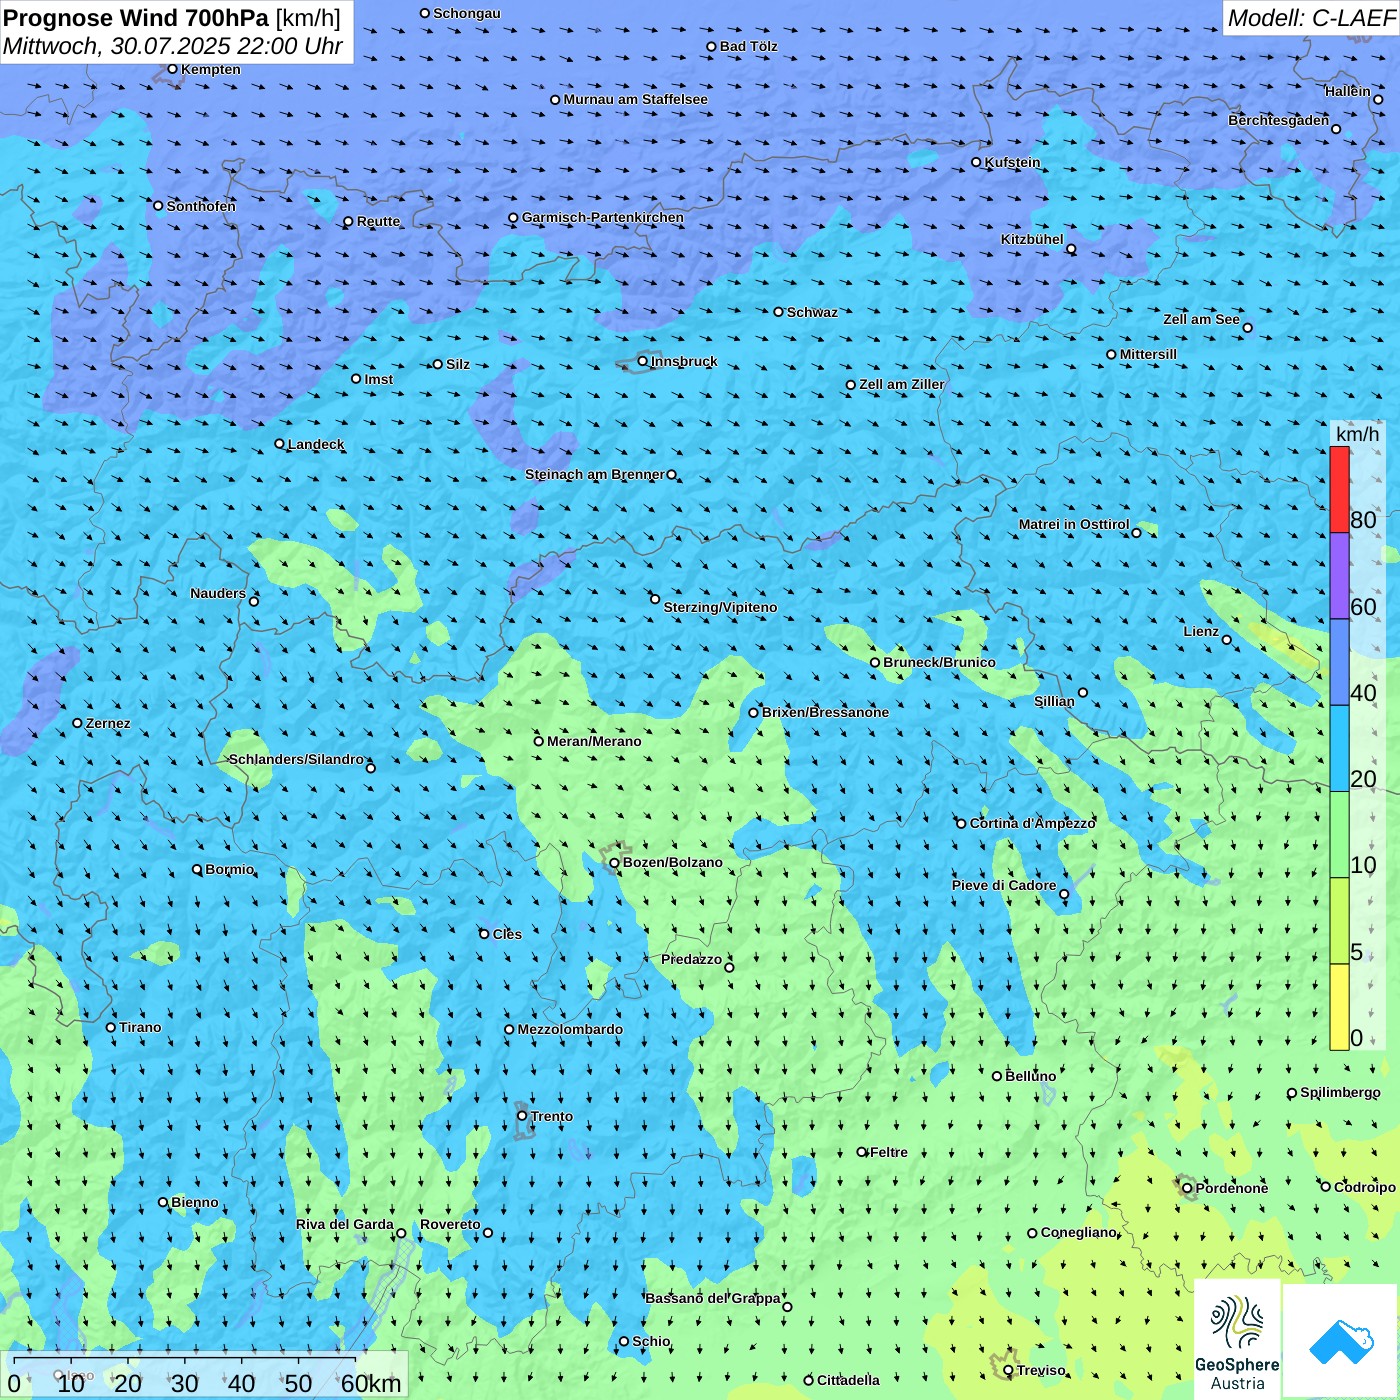Click the 'Riva del Garda' label

345,1224
